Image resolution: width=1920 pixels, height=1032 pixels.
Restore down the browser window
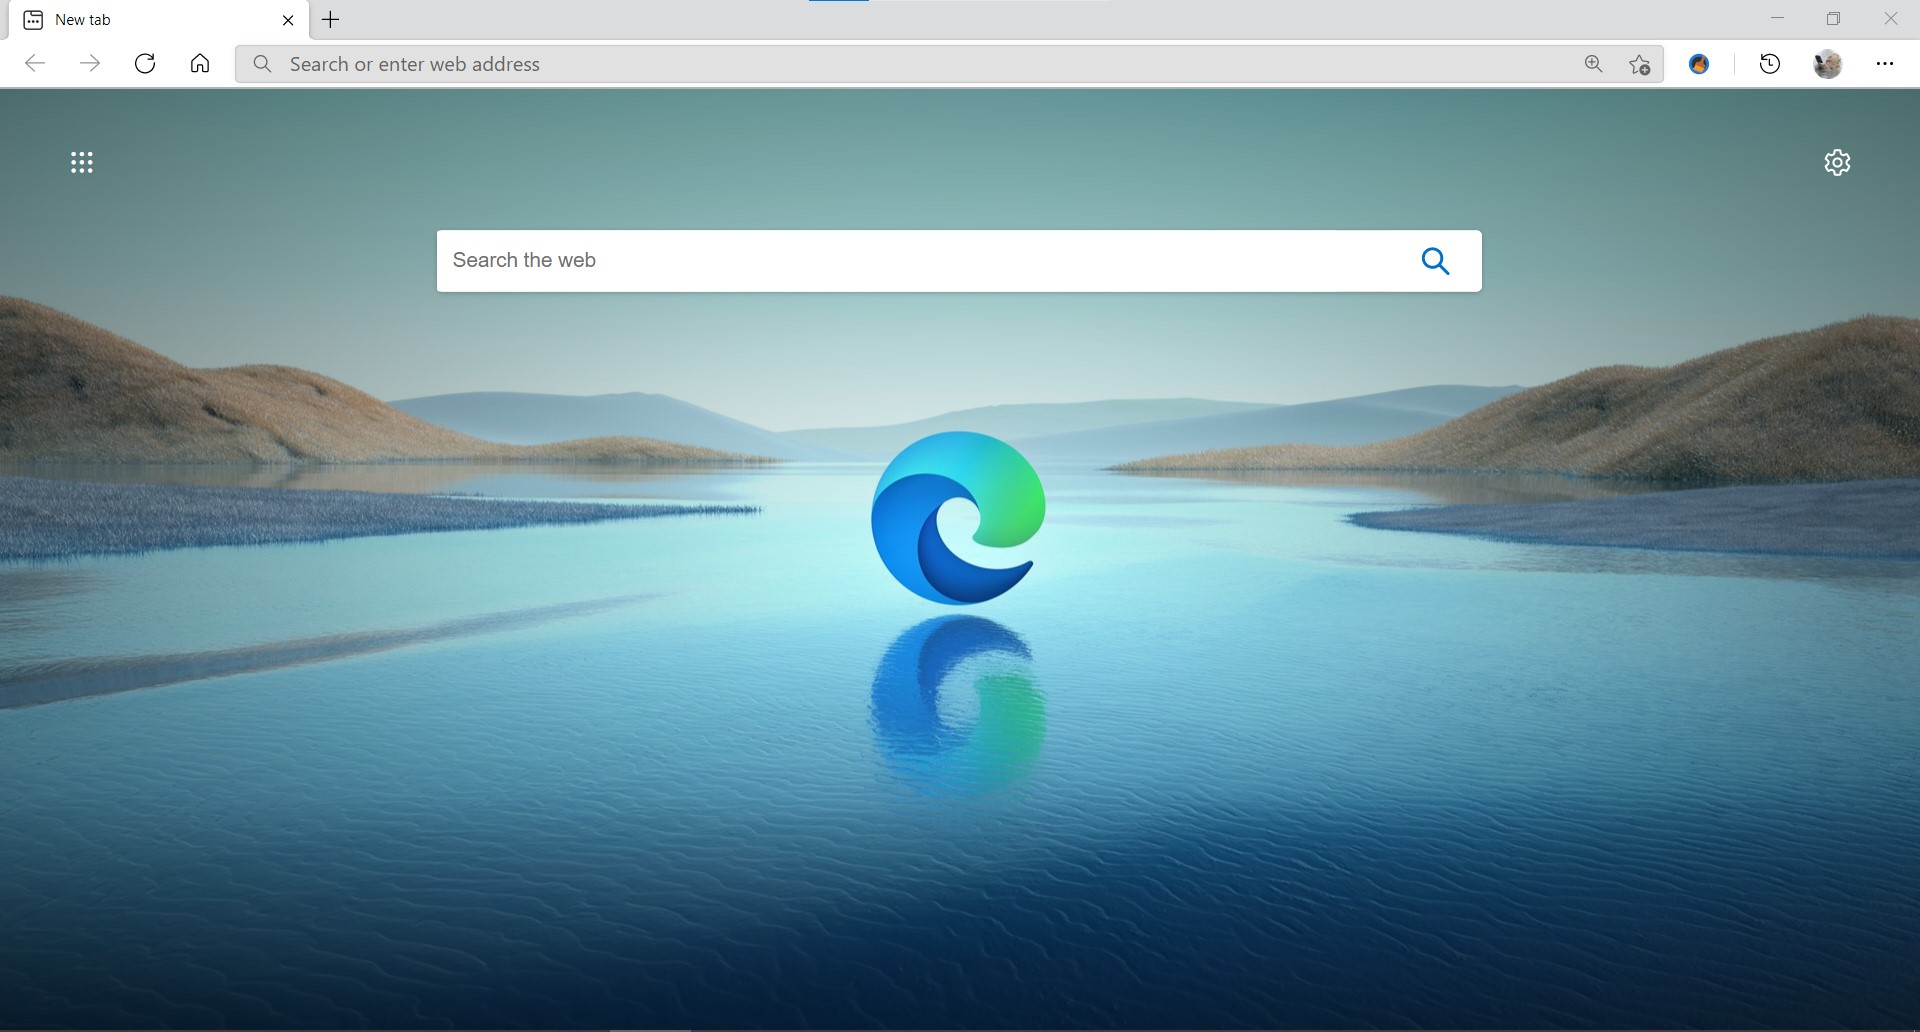coord(1833,19)
